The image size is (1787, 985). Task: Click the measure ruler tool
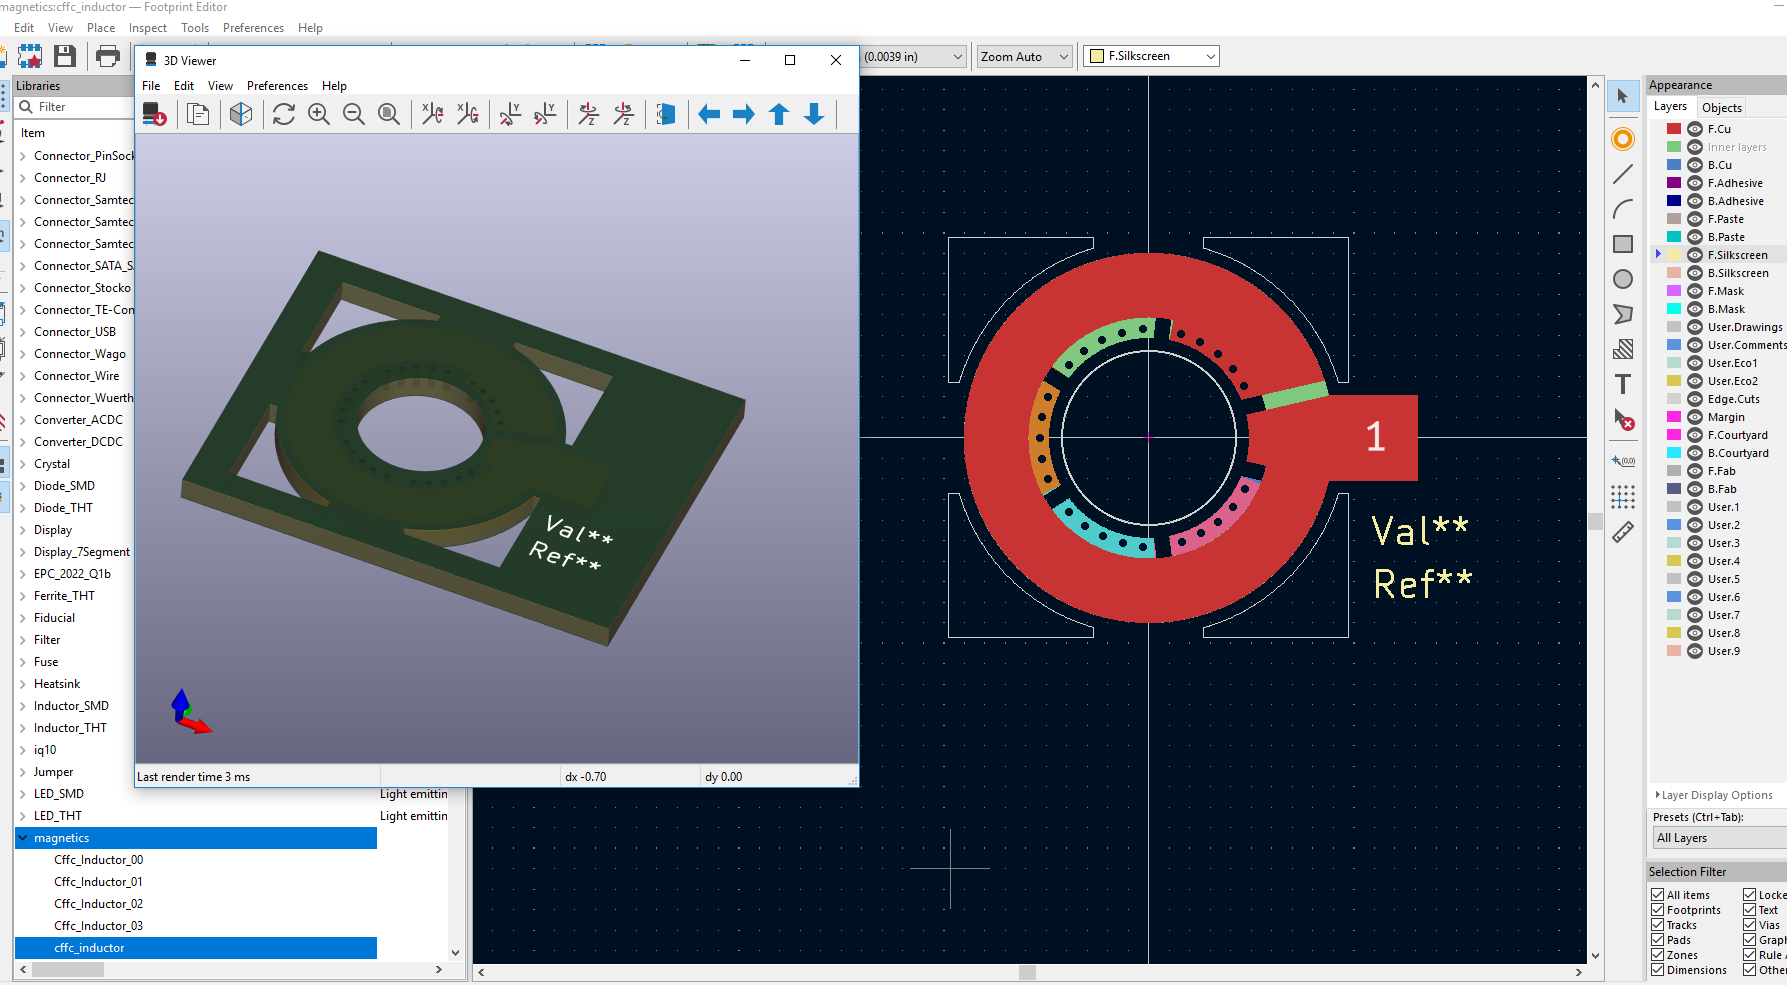click(x=1623, y=532)
